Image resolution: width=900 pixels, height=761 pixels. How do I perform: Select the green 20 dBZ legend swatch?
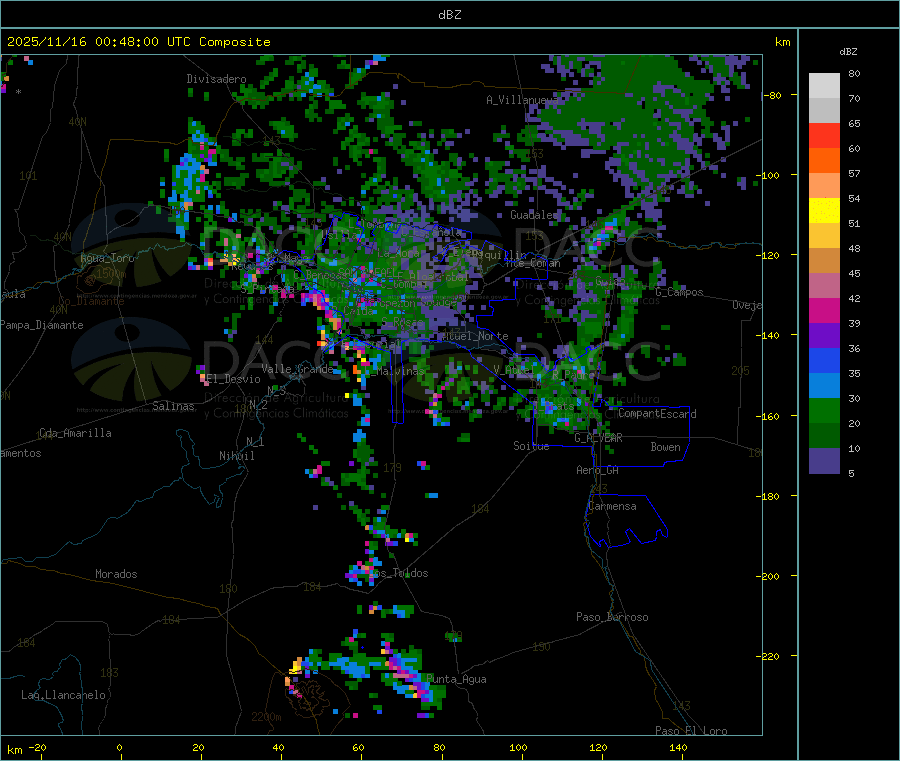824,410
